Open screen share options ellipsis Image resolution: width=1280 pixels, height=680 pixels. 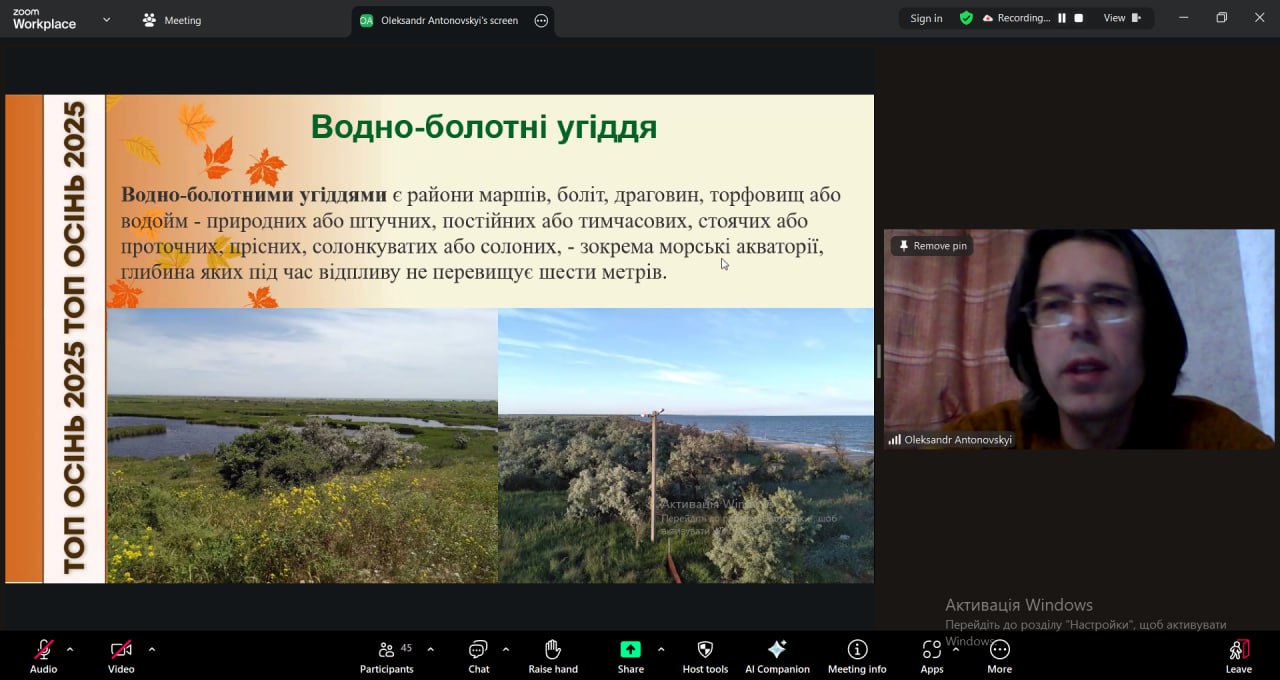541,20
